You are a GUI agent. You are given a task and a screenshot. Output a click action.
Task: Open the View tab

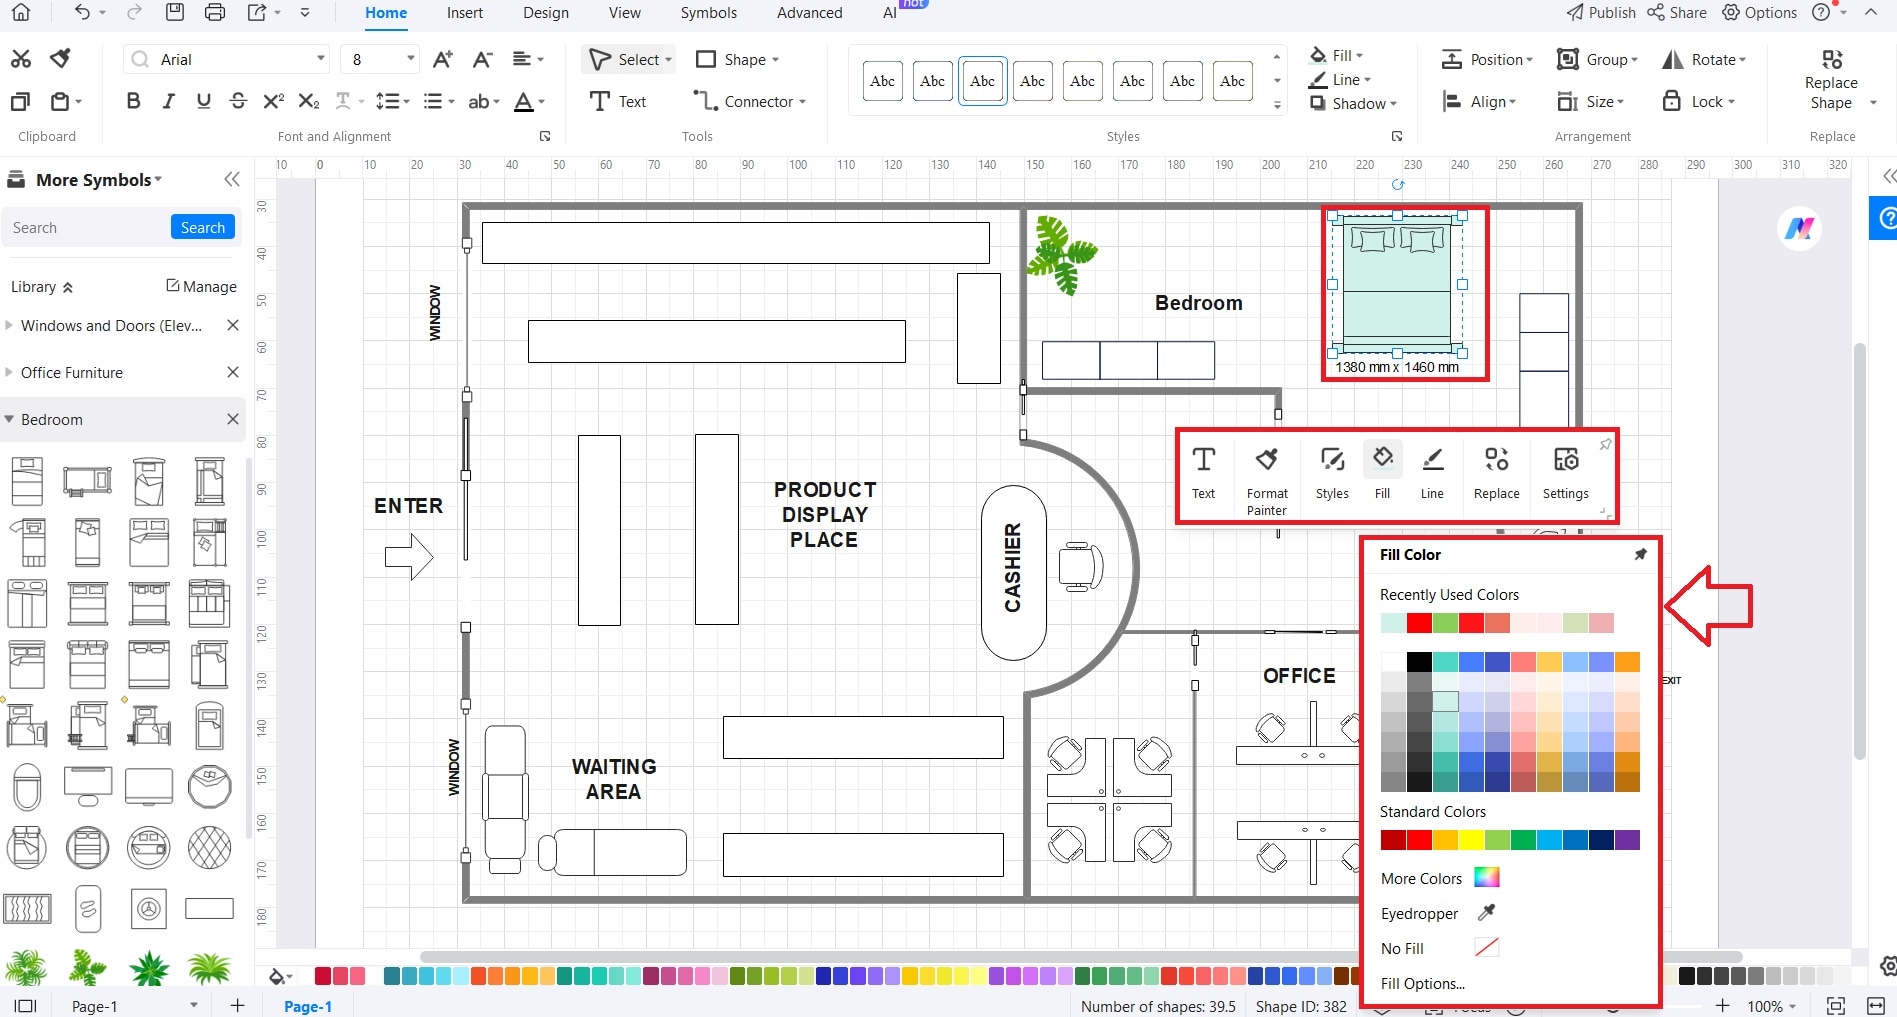click(625, 13)
